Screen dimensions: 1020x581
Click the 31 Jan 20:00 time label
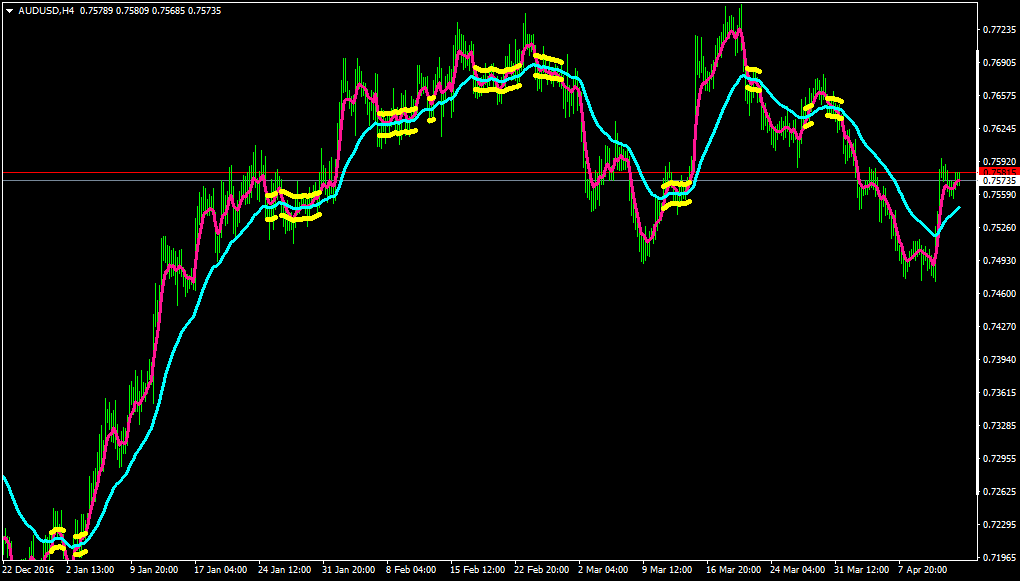(x=348, y=569)
